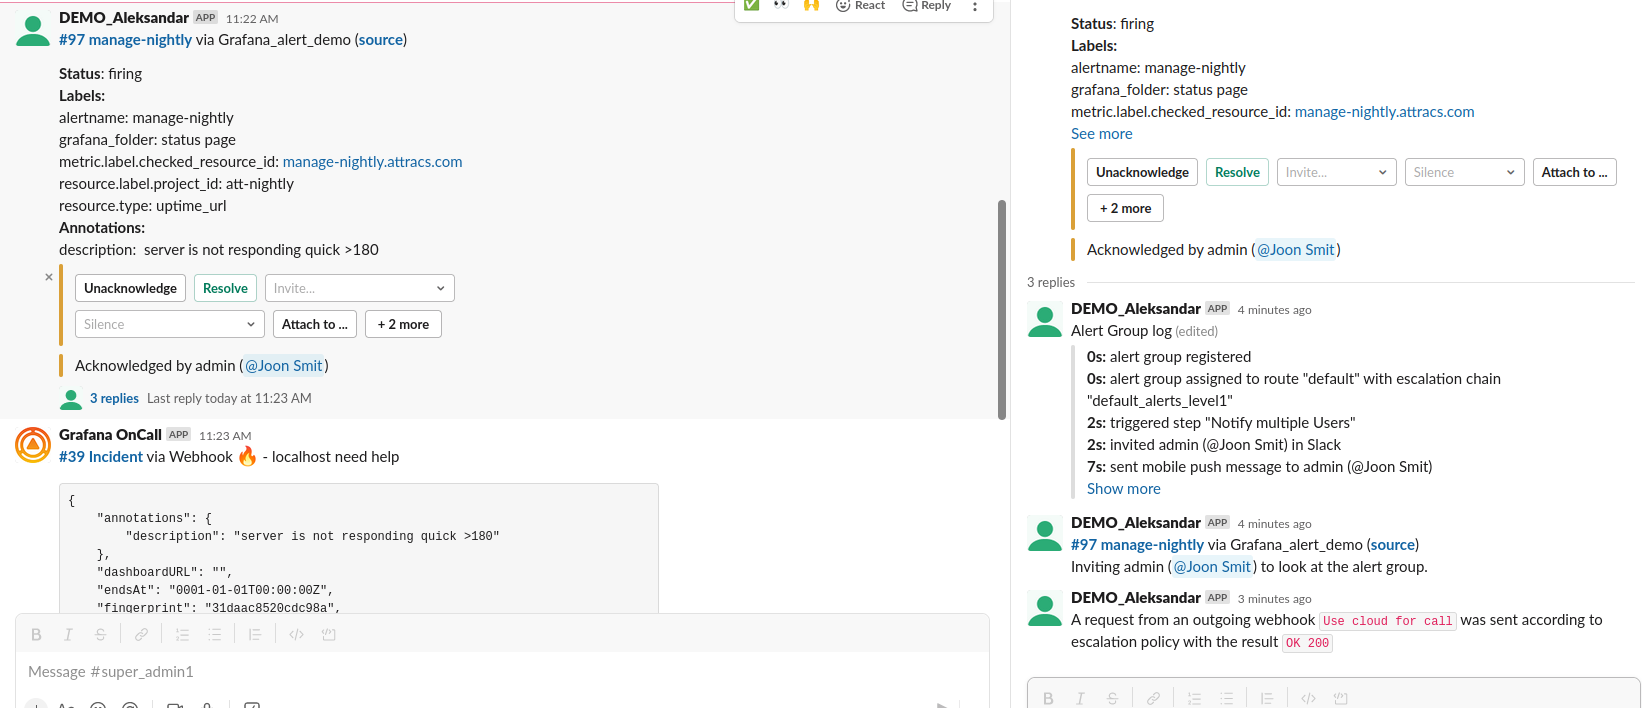The image size is (1642, 708).
Task: Apply inline code format in channel composer
Action: [296, 634]
